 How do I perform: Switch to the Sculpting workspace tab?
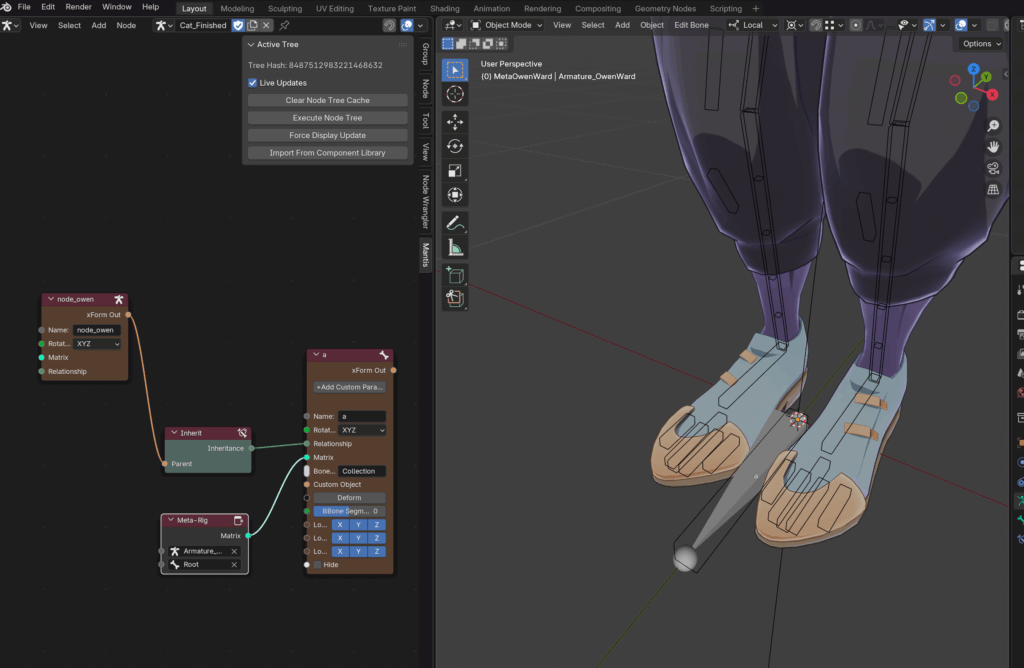click(x=284, y=8)
